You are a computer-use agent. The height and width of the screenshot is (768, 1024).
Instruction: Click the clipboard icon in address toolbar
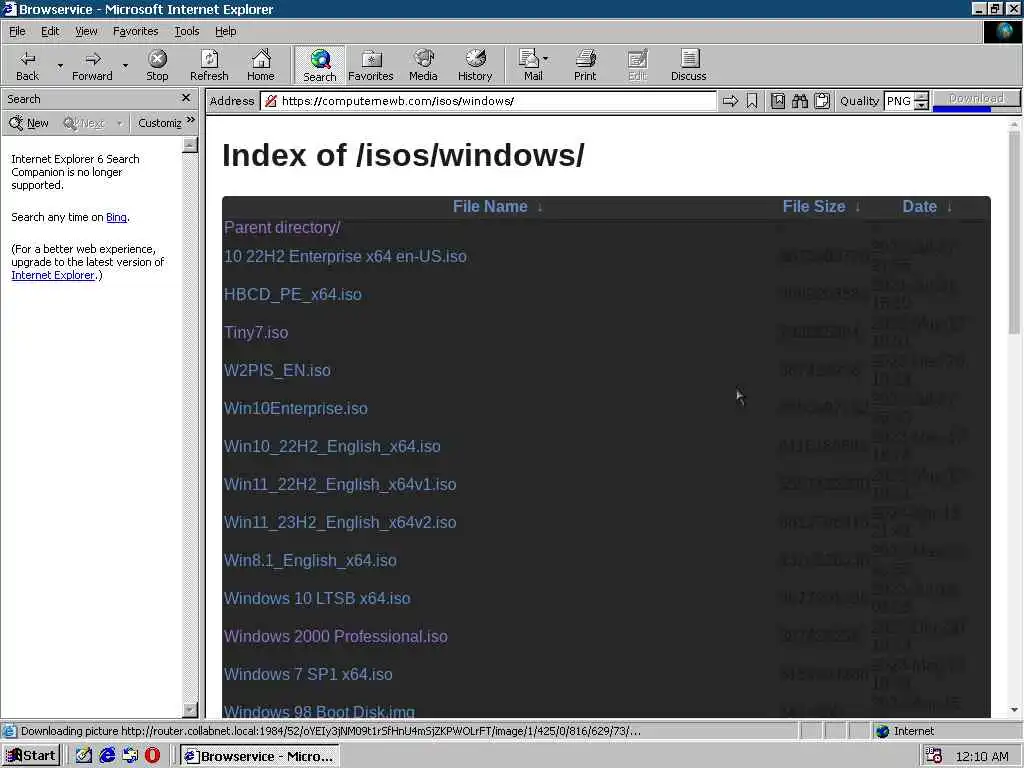click(x=822, y=101)
